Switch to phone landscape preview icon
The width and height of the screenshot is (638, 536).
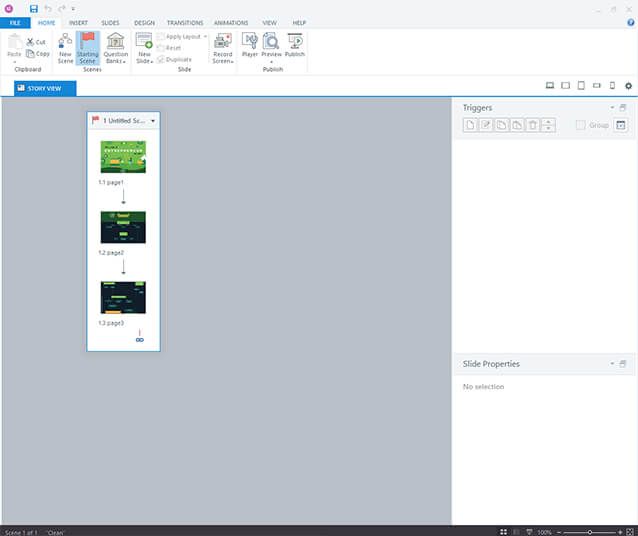click(597, 85)
